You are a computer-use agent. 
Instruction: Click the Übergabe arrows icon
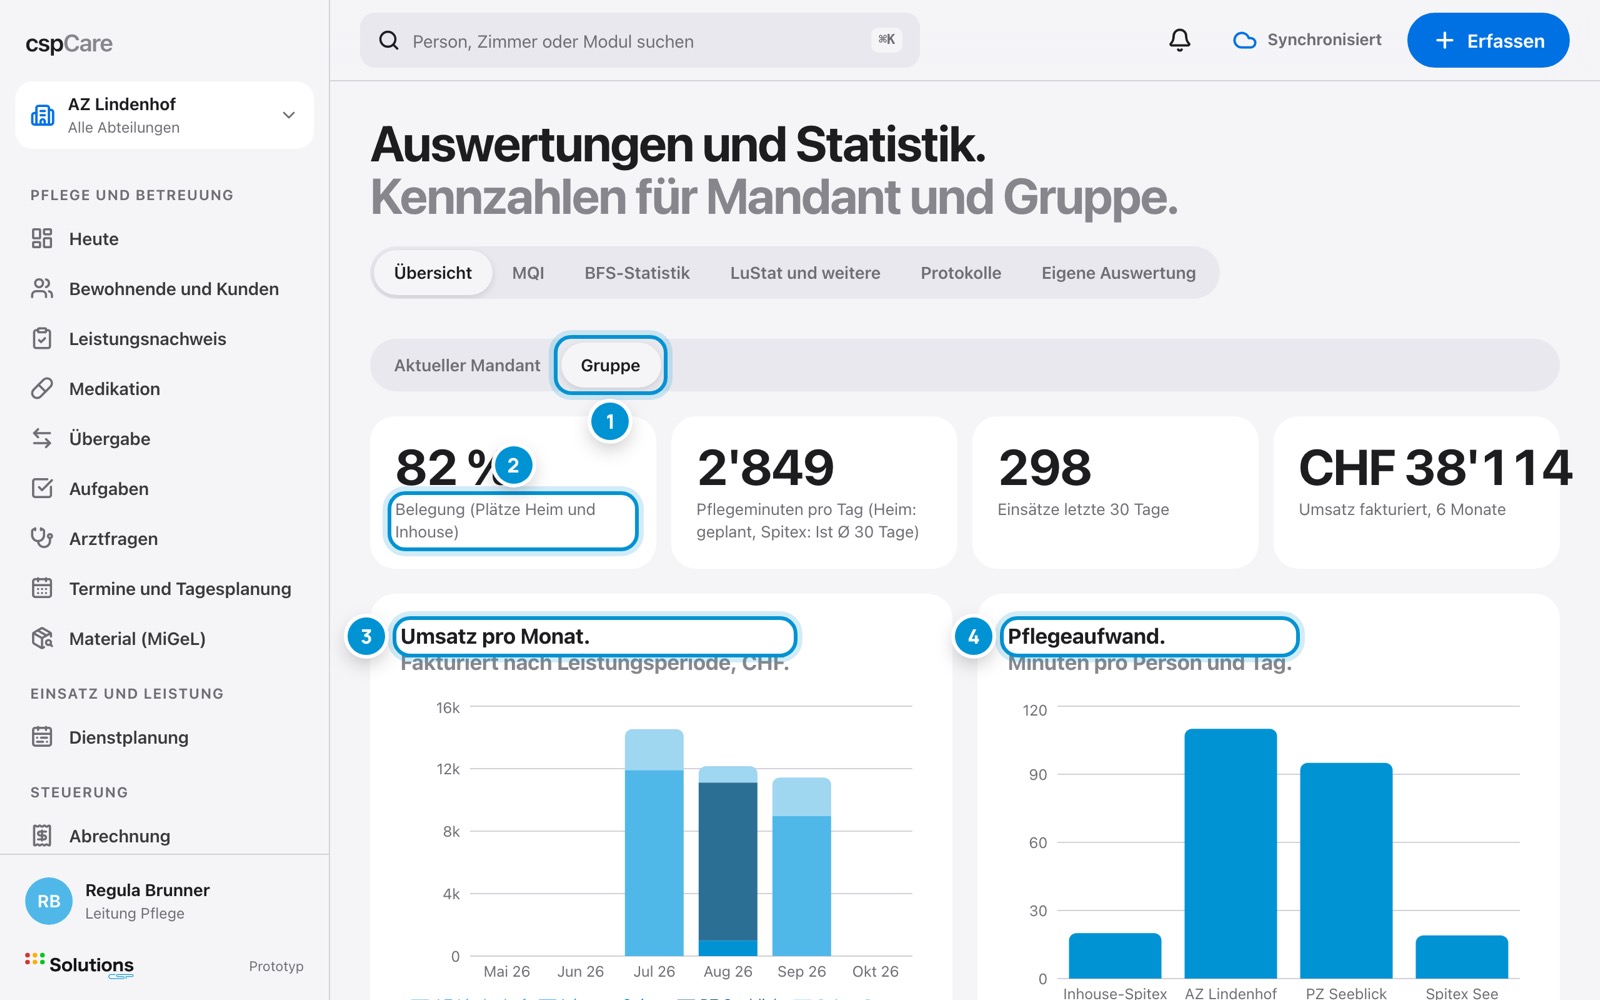coord(42,438)
